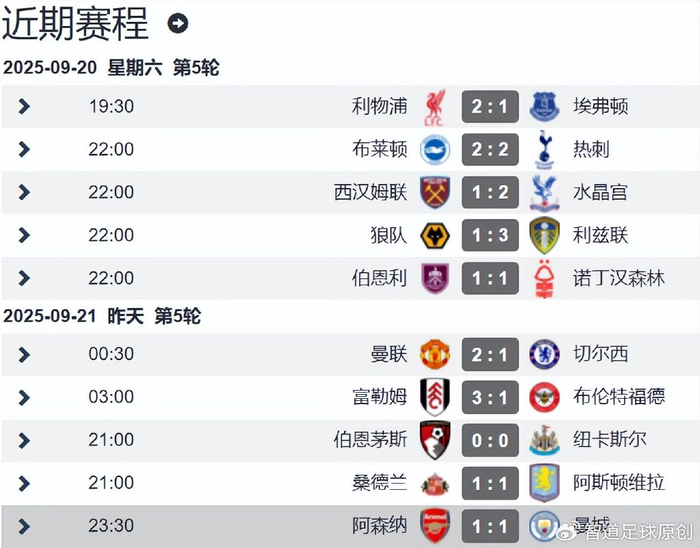700x548 pixels.
Task: Click the Arsenal club crest
Action: tap(435, 526)
